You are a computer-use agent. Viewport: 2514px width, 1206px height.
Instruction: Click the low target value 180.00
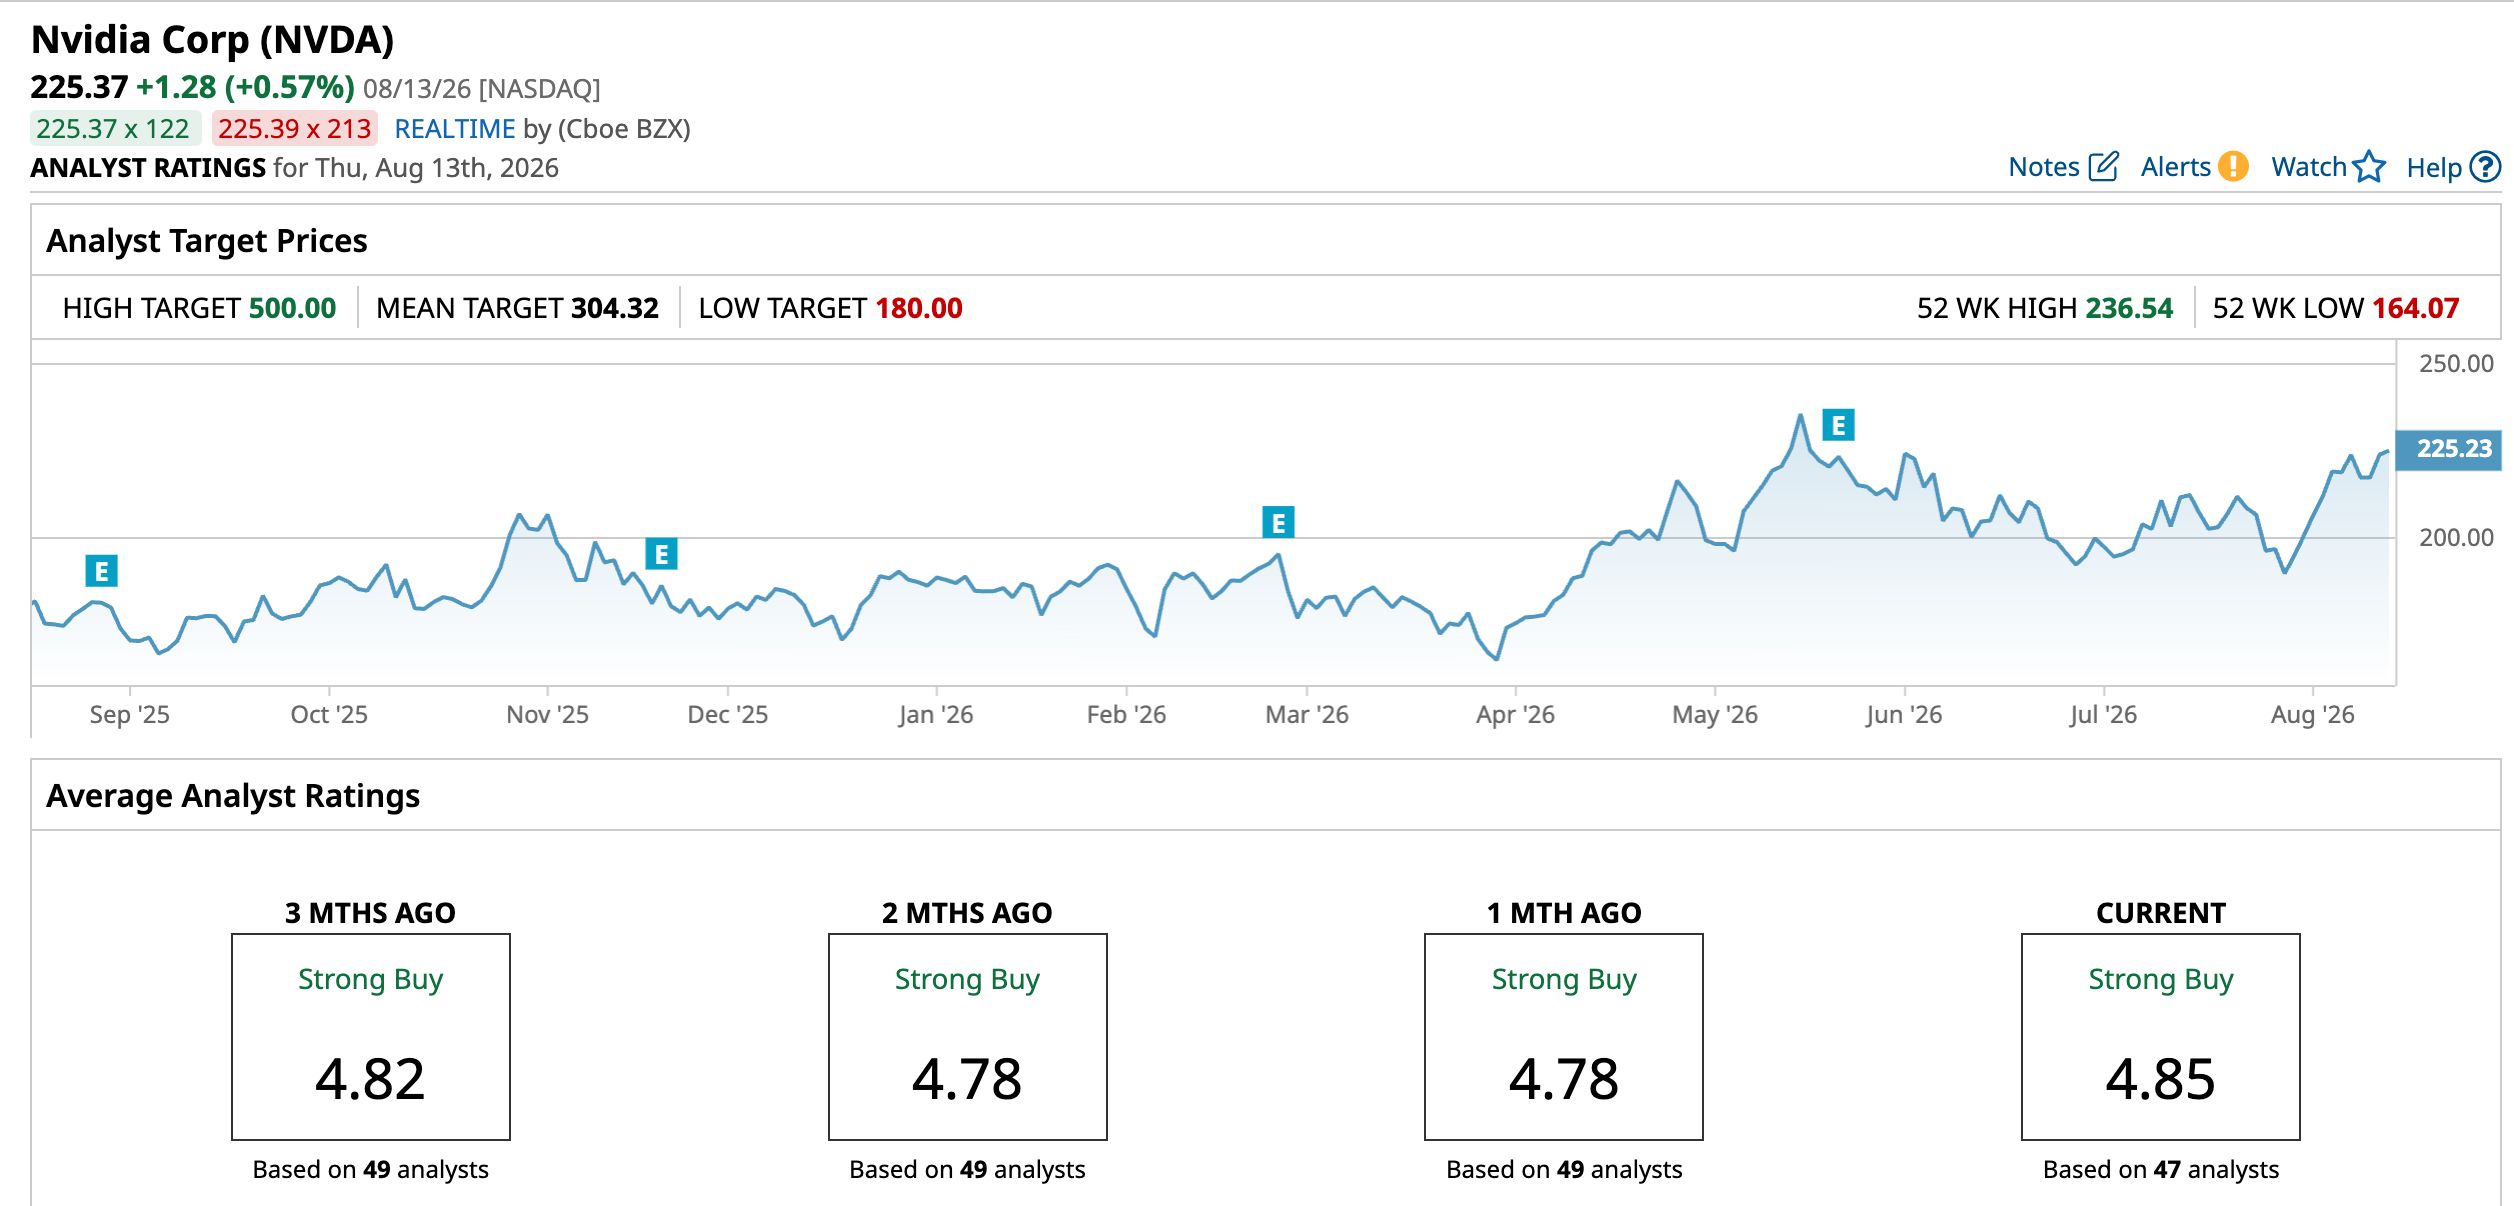point(919,308)
